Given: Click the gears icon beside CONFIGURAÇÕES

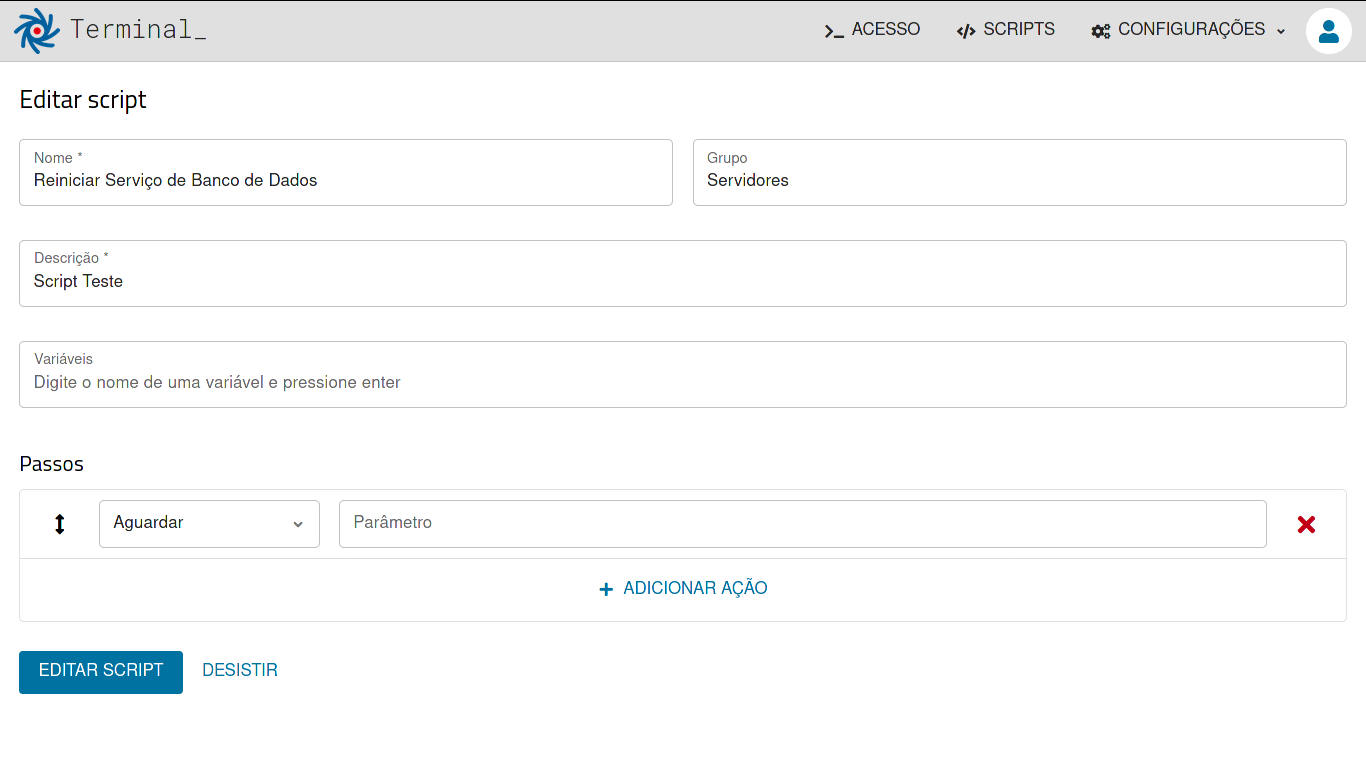Looking at the screenshot, I should click(1101, 31).
